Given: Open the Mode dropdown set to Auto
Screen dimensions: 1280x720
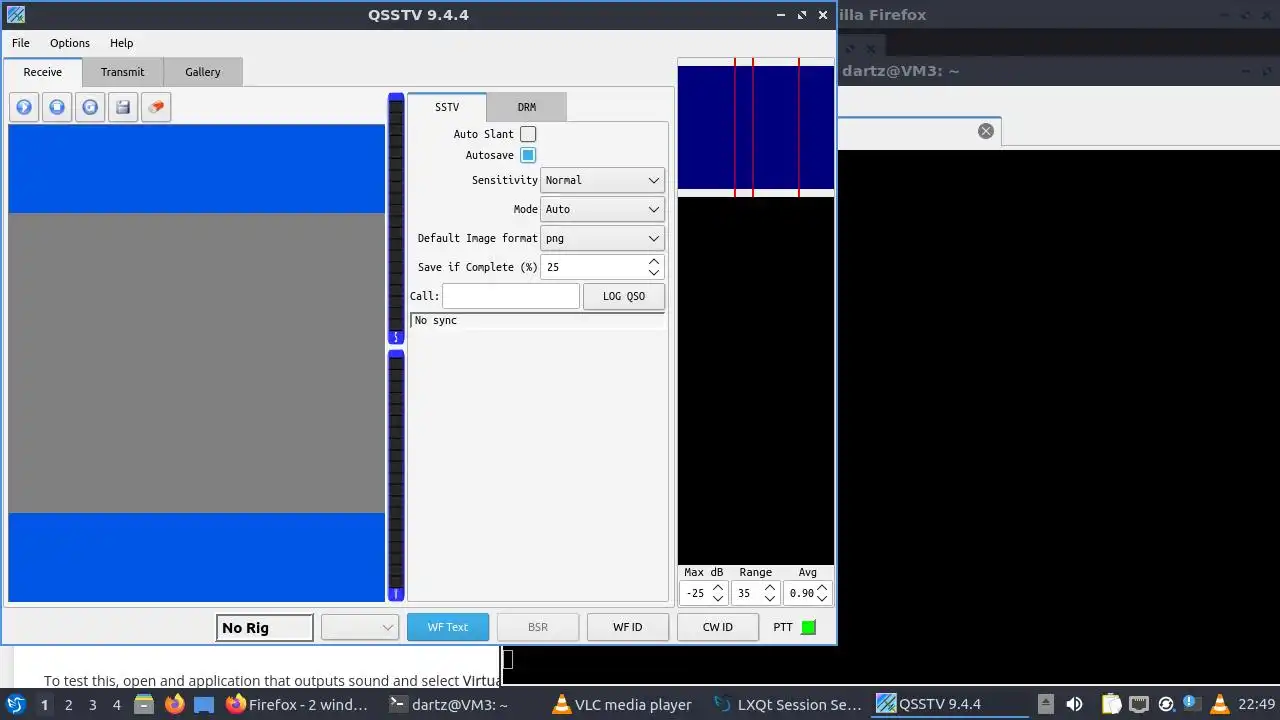Looking at the screenshot, I should (602, 209).
